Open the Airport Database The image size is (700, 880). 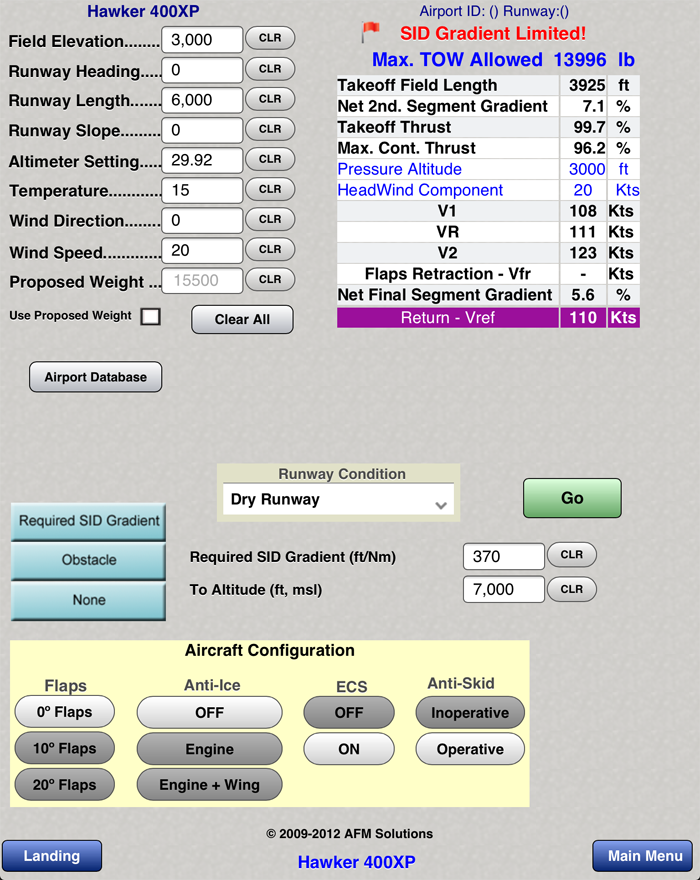click(95, 377)
